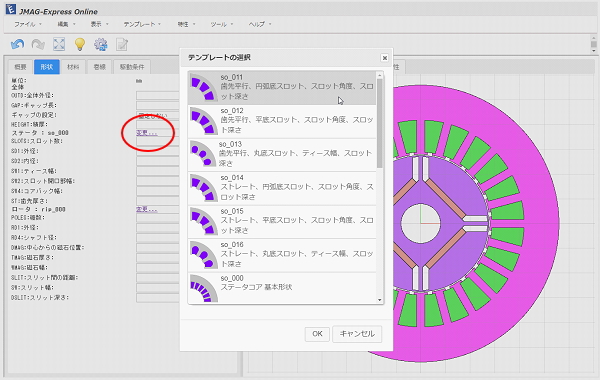Image resolution: width=600 pixels, height=380 pixels.
Task: Switch to the 巻線 tab
Action: click(99, 67)
